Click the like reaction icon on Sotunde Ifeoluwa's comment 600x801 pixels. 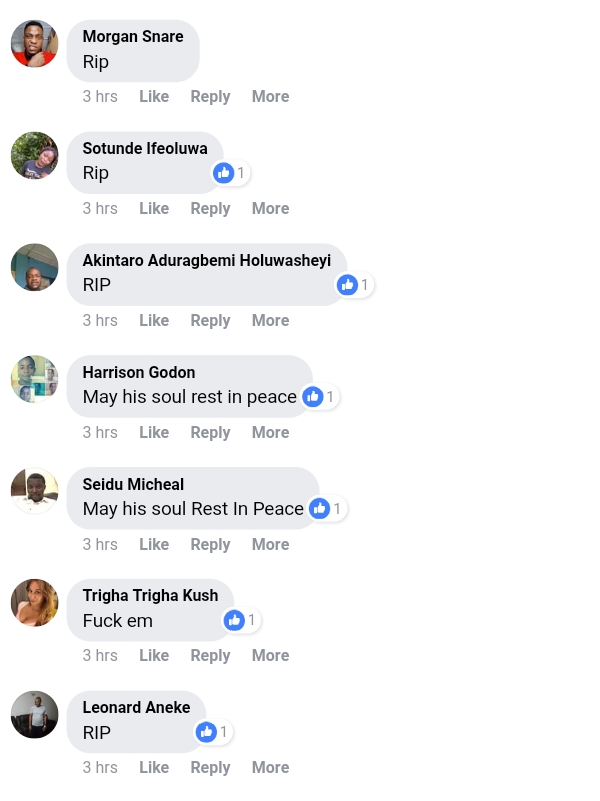(x=224, y=173)
